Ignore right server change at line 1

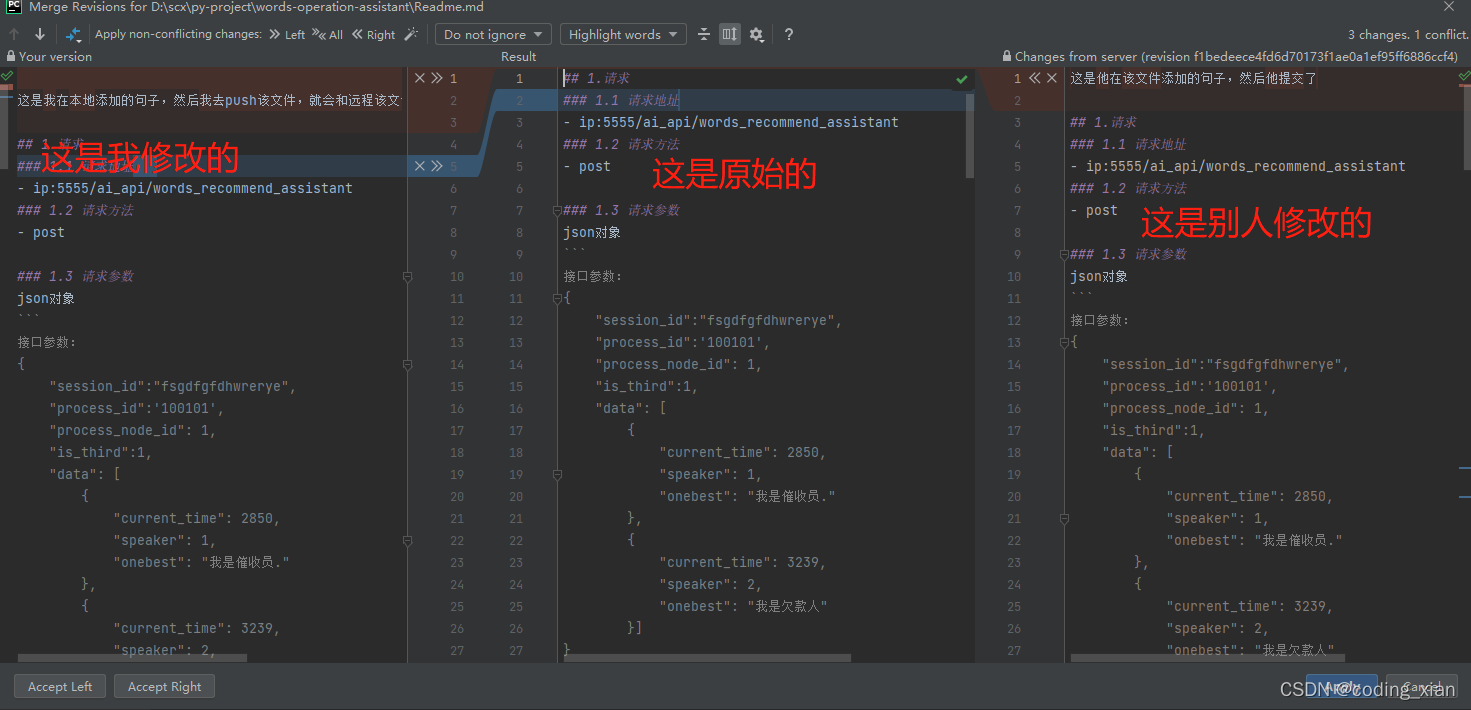(x=1052, y=78)
